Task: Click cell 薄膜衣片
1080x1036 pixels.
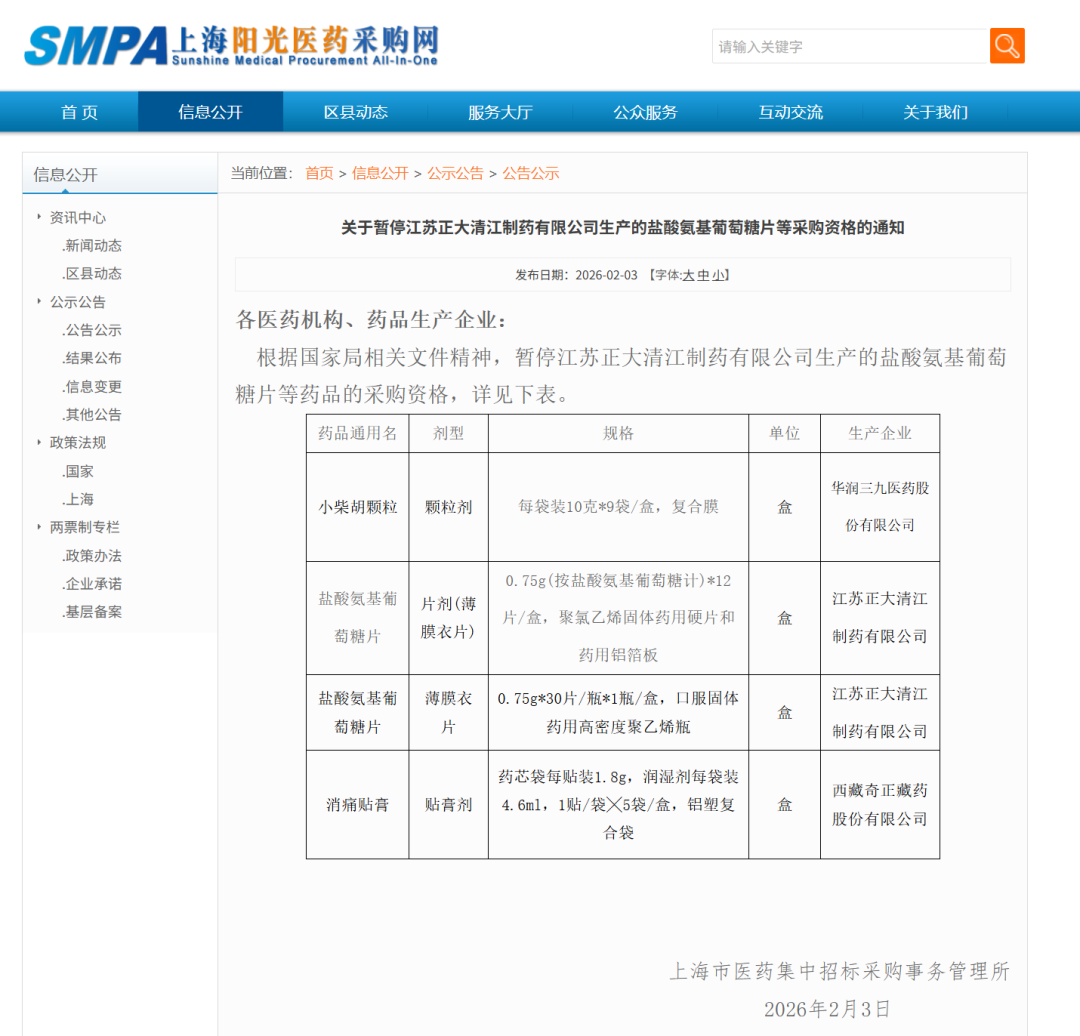Action: coord(448,712)
